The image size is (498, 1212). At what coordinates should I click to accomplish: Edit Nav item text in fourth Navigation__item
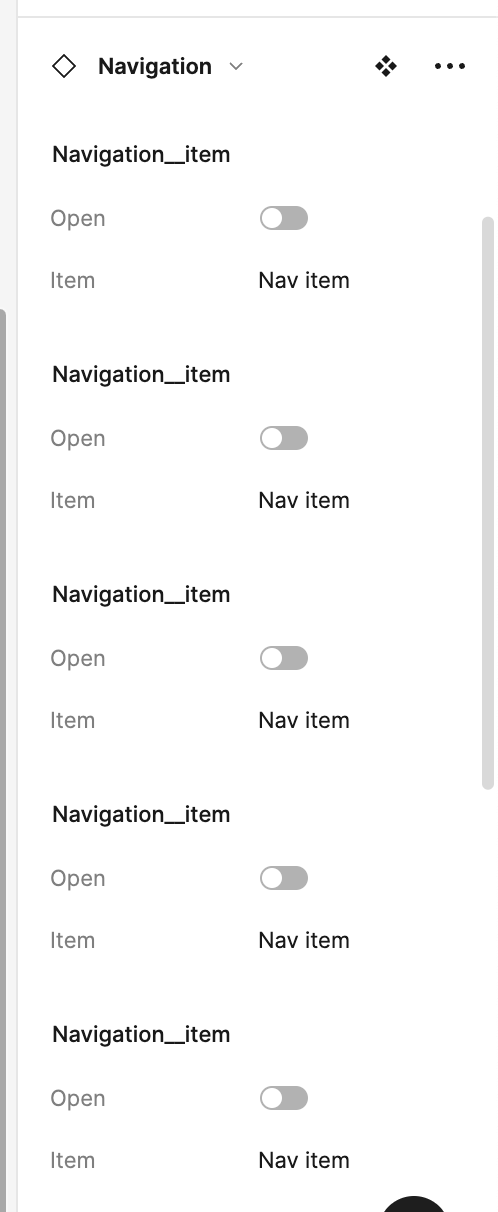(x=304, y=940)
